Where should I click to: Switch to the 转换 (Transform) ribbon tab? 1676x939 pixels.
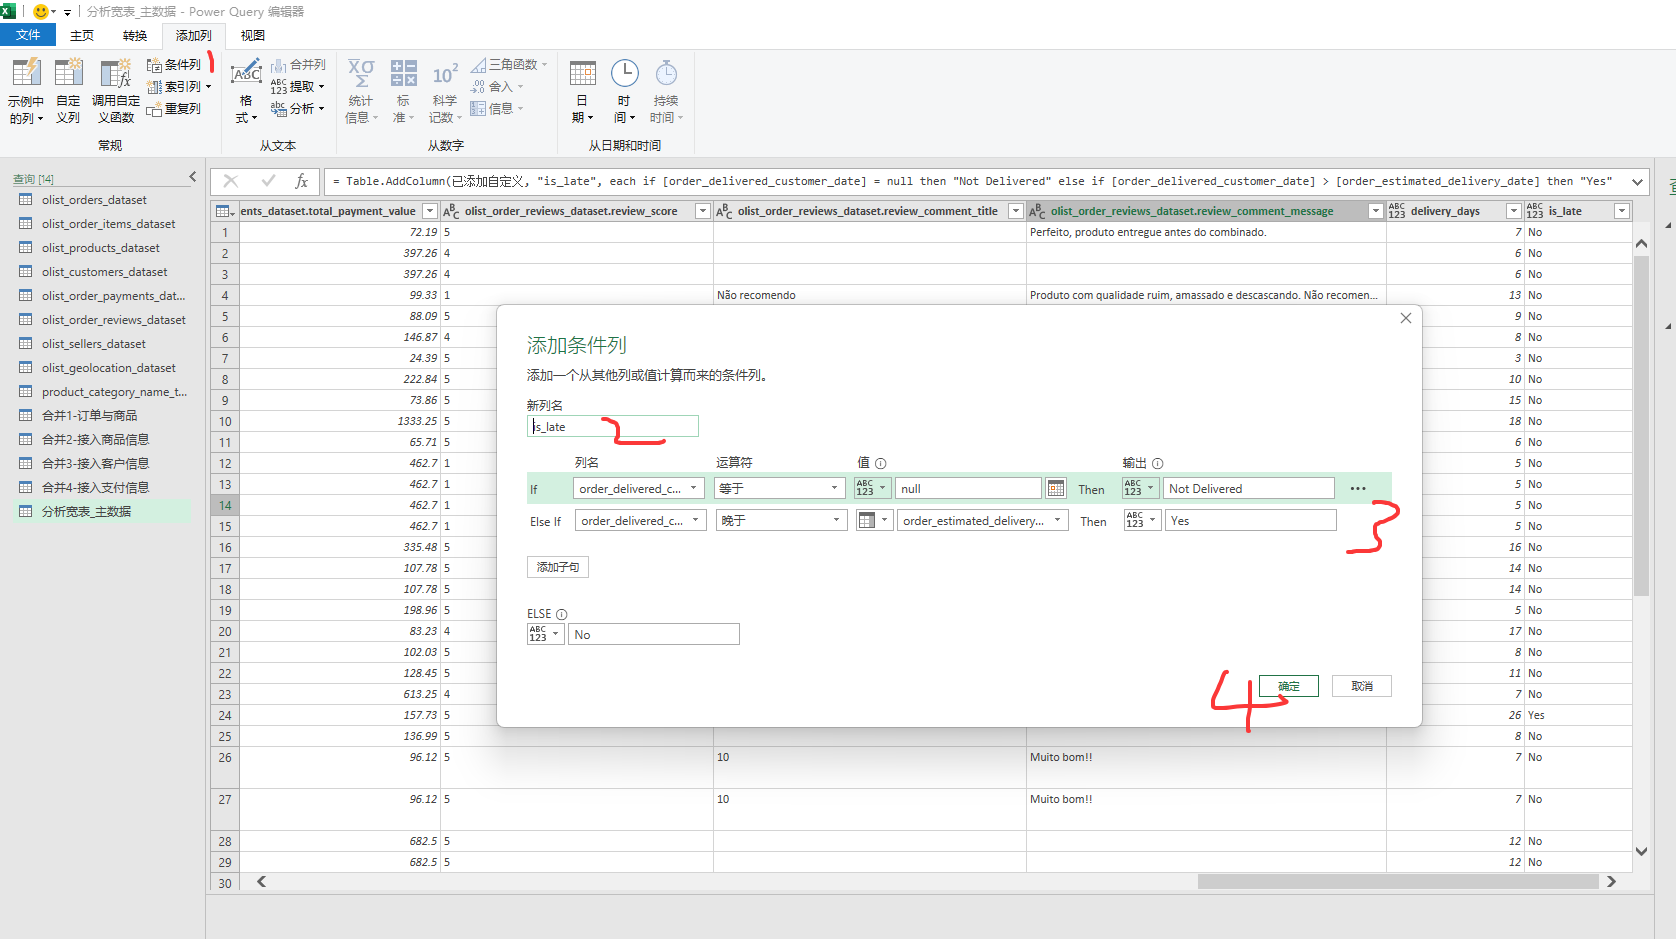click(135, 35)
